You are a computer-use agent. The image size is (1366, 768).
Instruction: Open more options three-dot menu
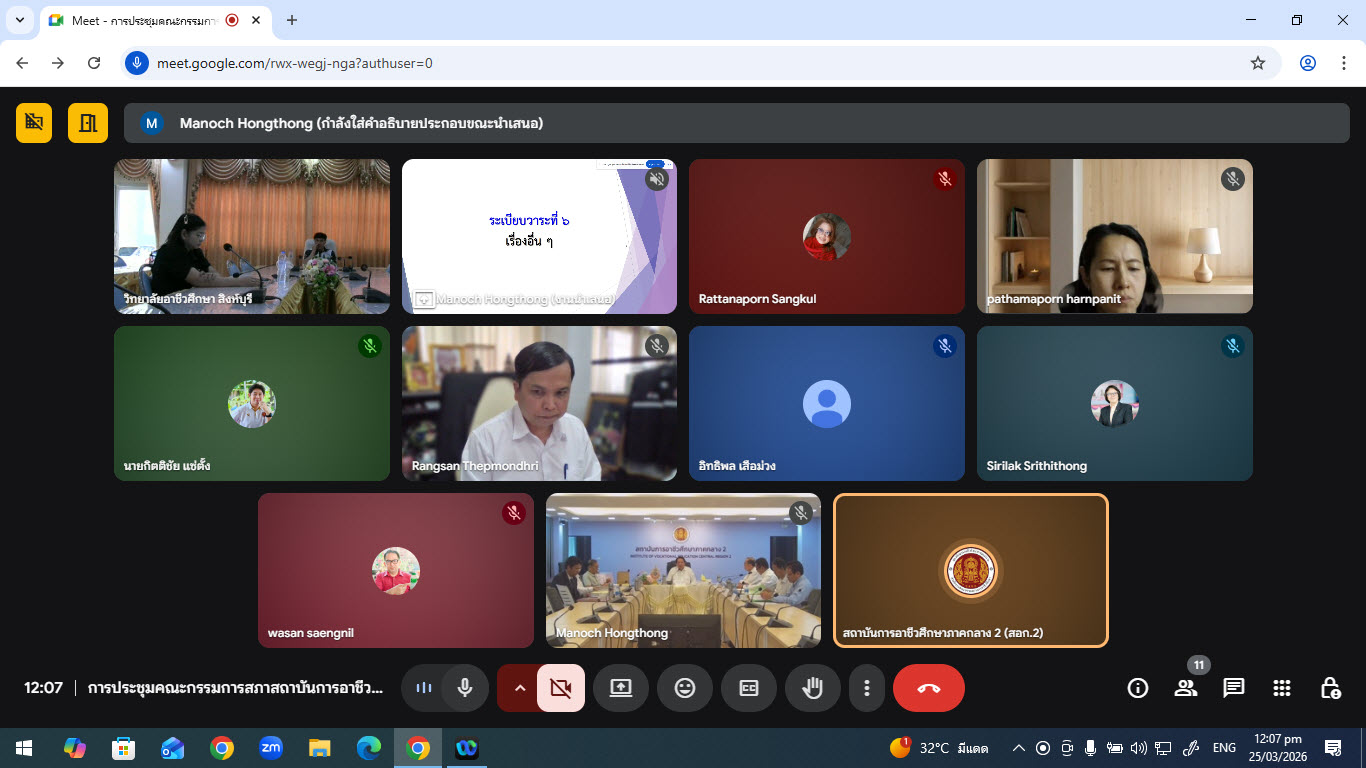[867, 688]
